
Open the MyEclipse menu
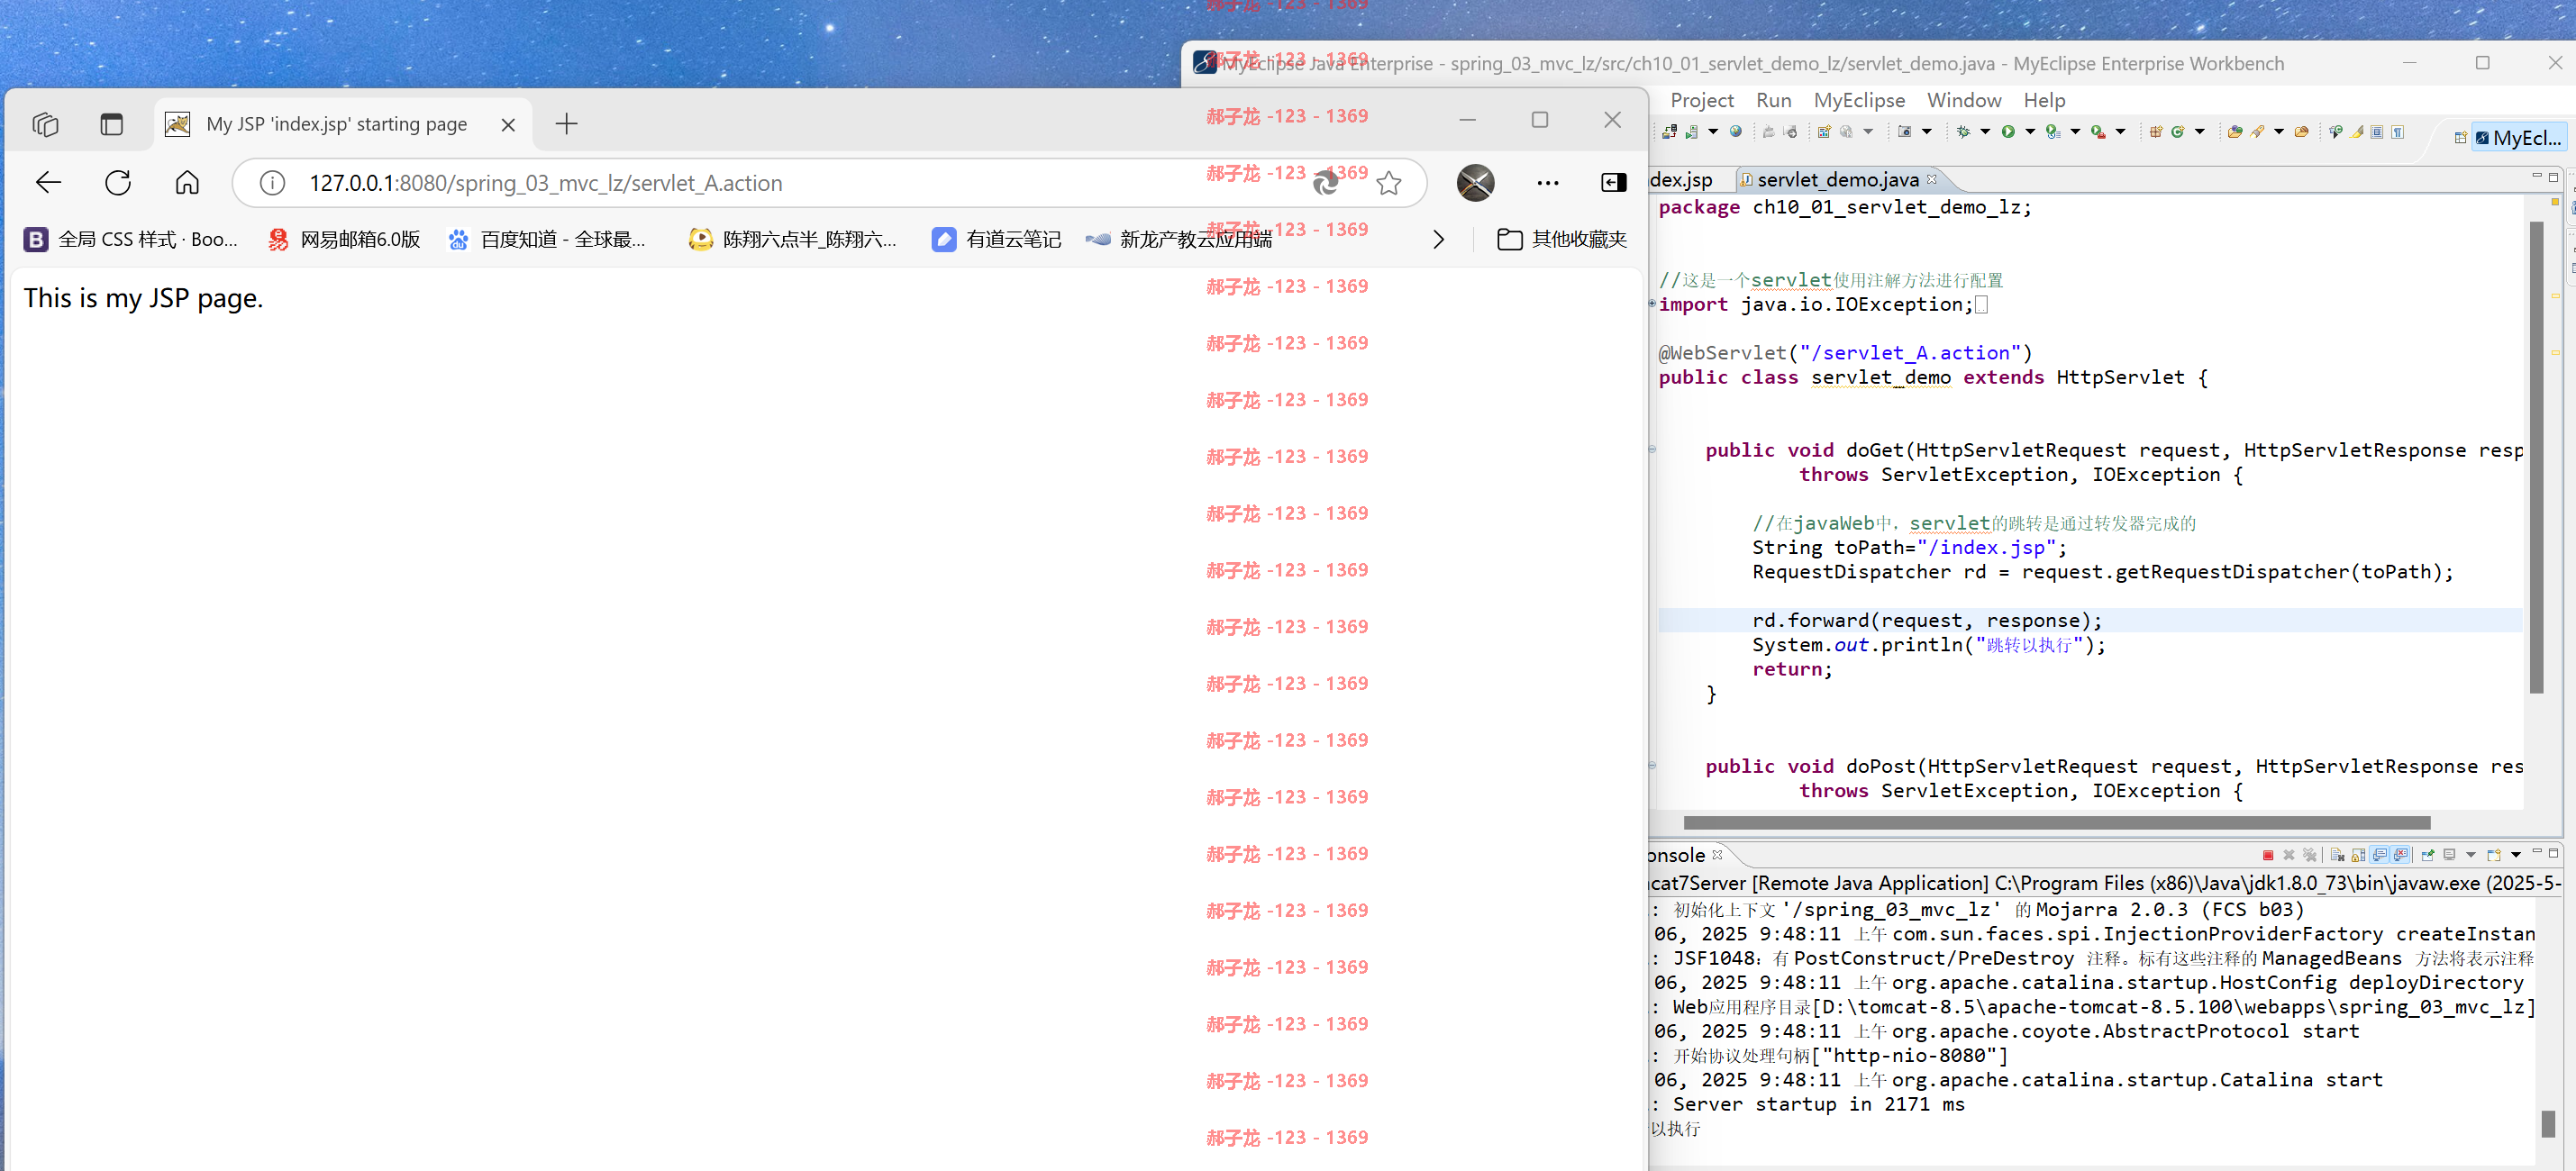[x=1859, y=100]
